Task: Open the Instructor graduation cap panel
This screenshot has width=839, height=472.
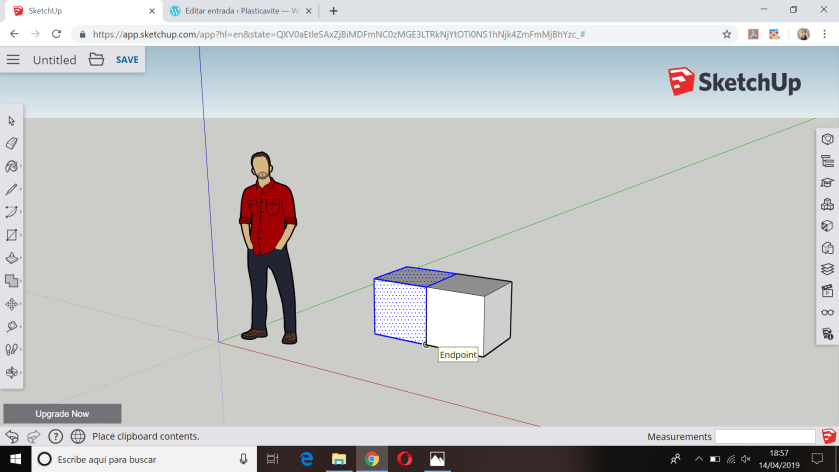Action: (827, 183)
